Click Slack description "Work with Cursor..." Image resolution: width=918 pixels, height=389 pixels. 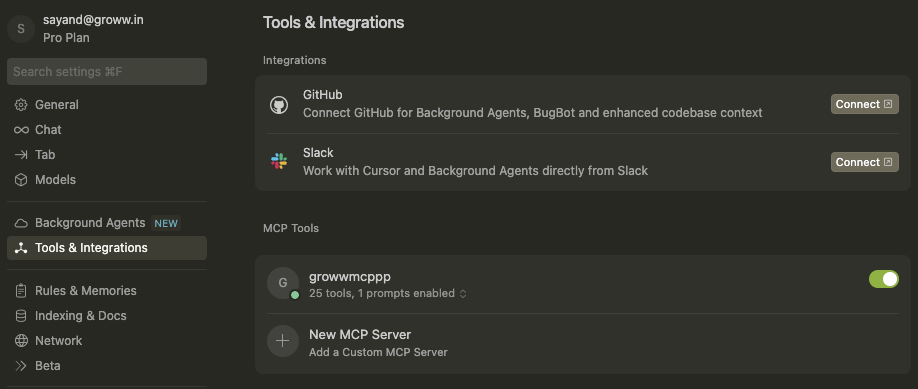point(475,171)
